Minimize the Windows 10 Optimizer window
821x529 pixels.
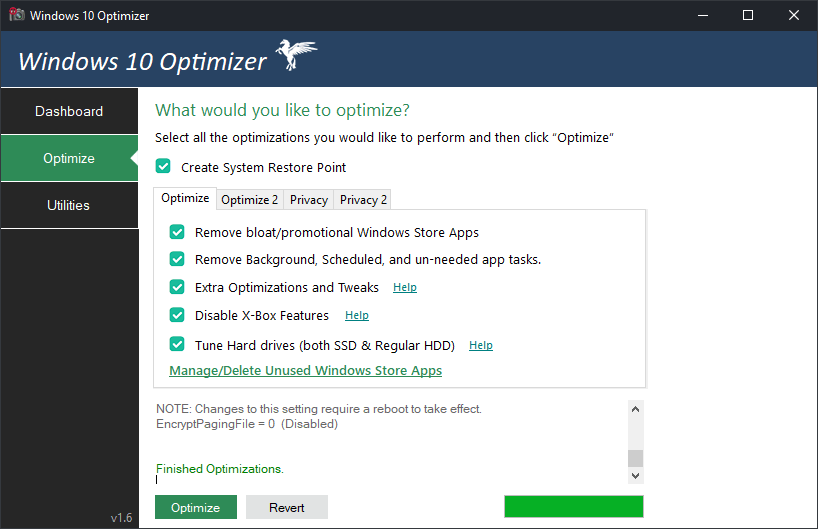point(703,15)
